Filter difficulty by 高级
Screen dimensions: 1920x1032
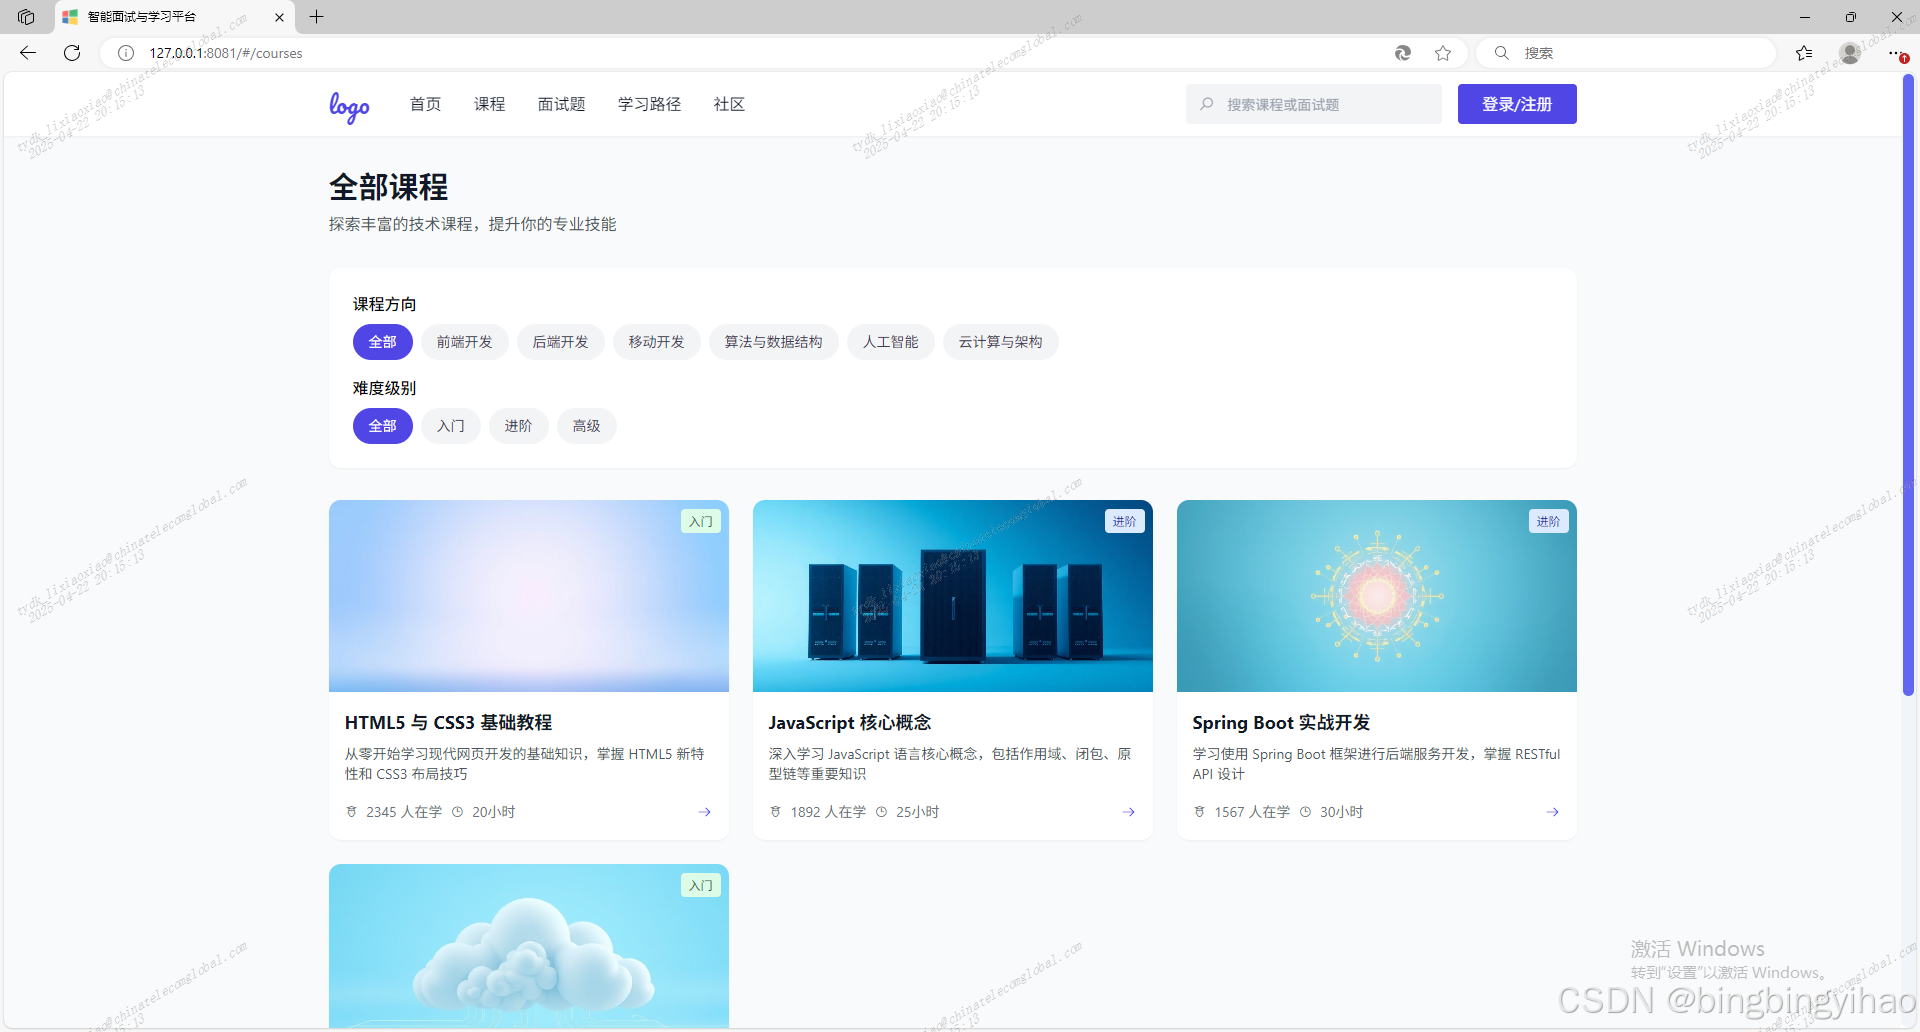(586, 426)
